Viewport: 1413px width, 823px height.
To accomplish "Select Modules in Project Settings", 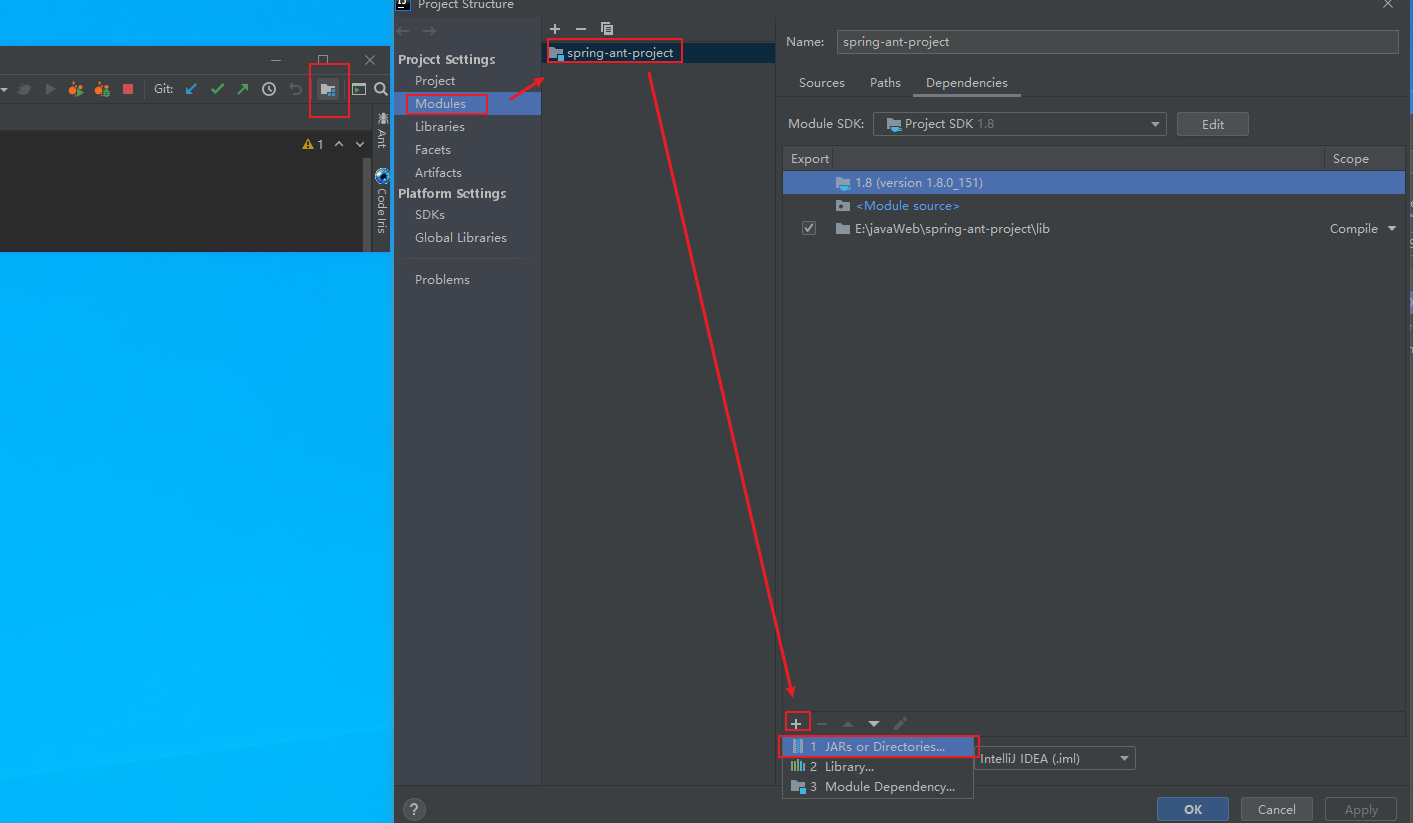I will tap(467, 103).
